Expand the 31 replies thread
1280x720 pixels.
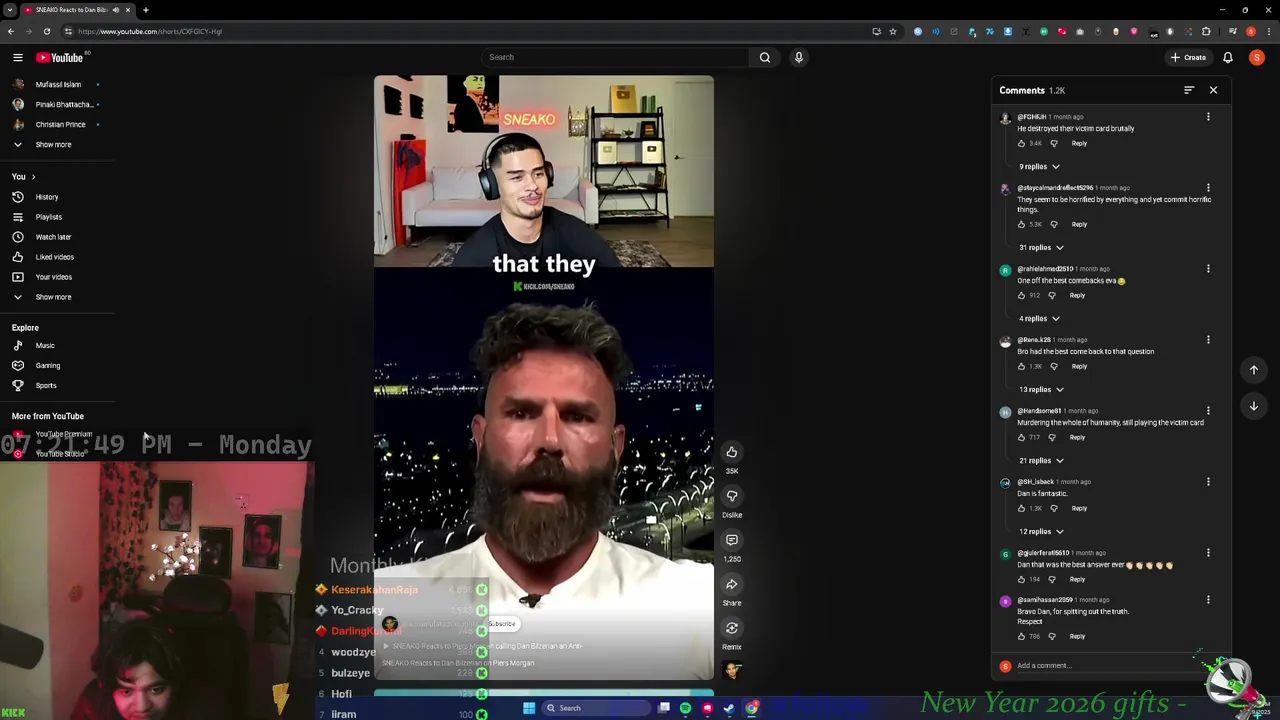(x=1041, y=247)
